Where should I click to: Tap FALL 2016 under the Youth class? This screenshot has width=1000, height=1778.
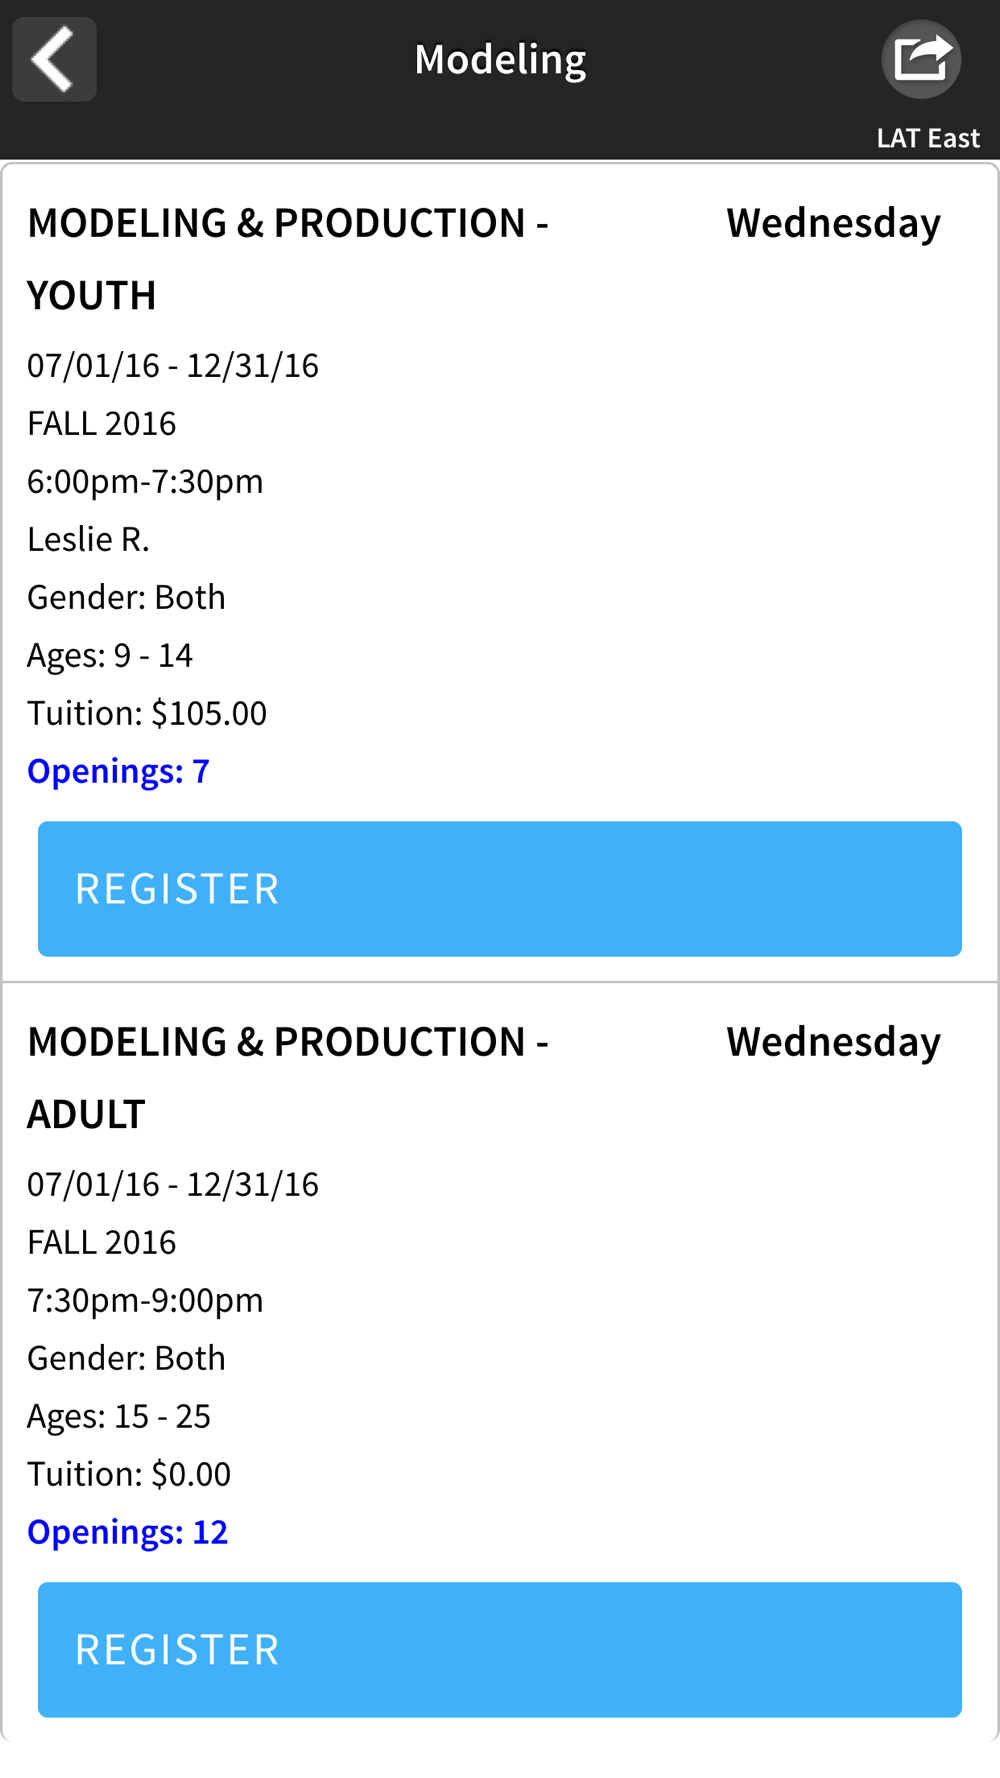pyautogui.click(x=101, y=423)
